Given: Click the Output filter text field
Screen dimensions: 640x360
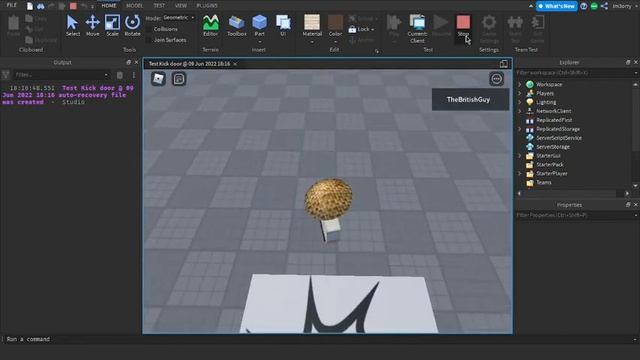Looking at the screenshot, I should (x=61, y=75).
